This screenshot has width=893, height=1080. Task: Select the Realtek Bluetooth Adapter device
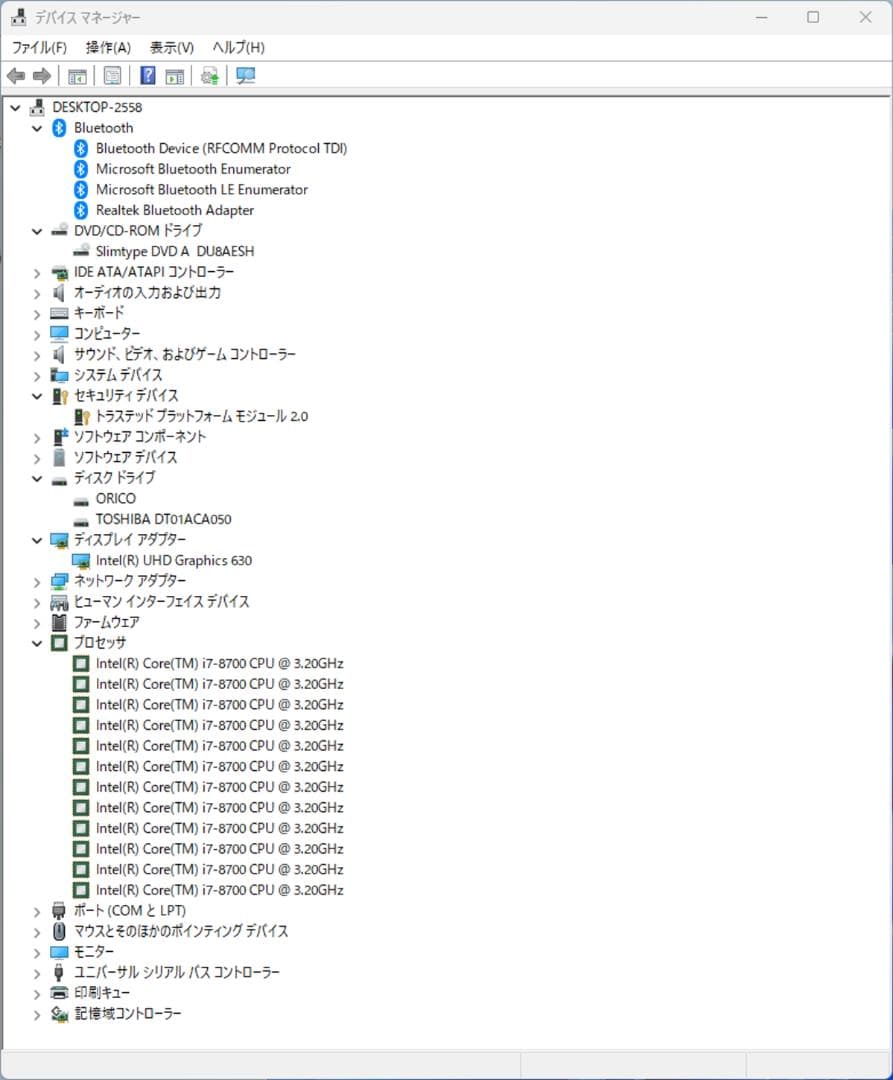pos(173,210)
